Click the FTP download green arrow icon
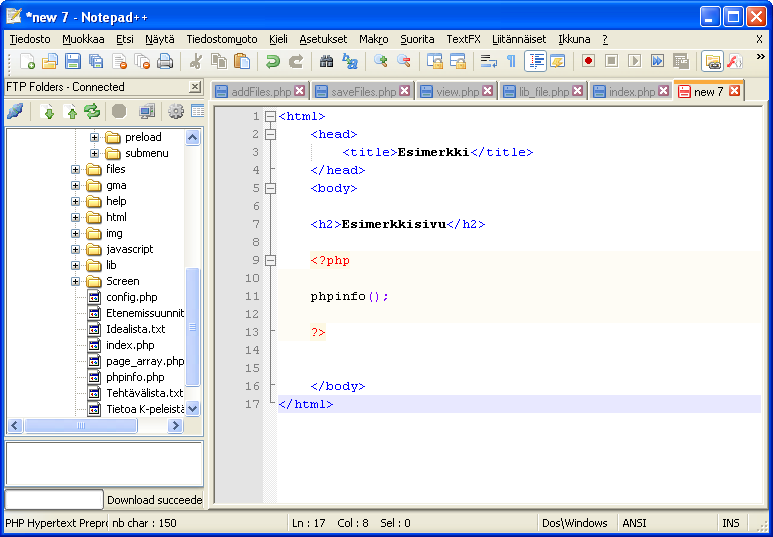 pos(48,112)
